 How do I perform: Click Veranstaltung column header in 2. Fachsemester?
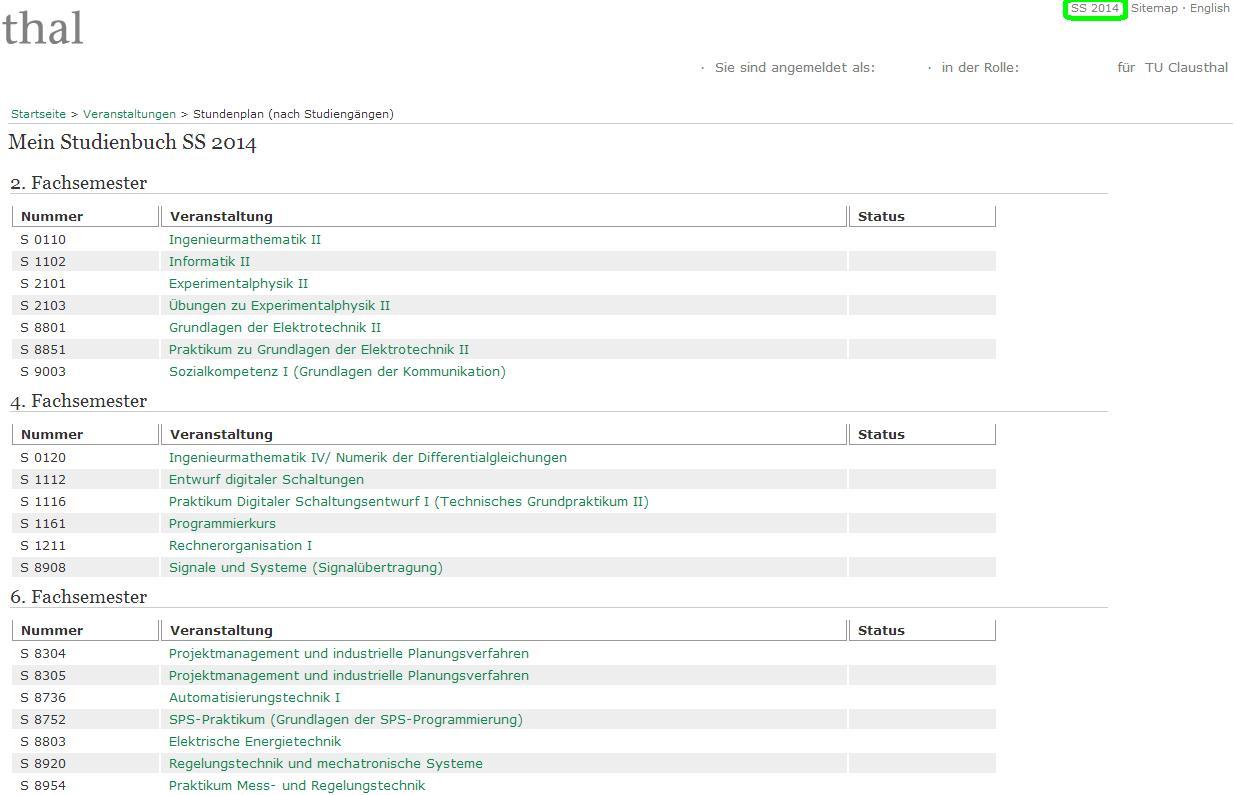tap(221, 217)
